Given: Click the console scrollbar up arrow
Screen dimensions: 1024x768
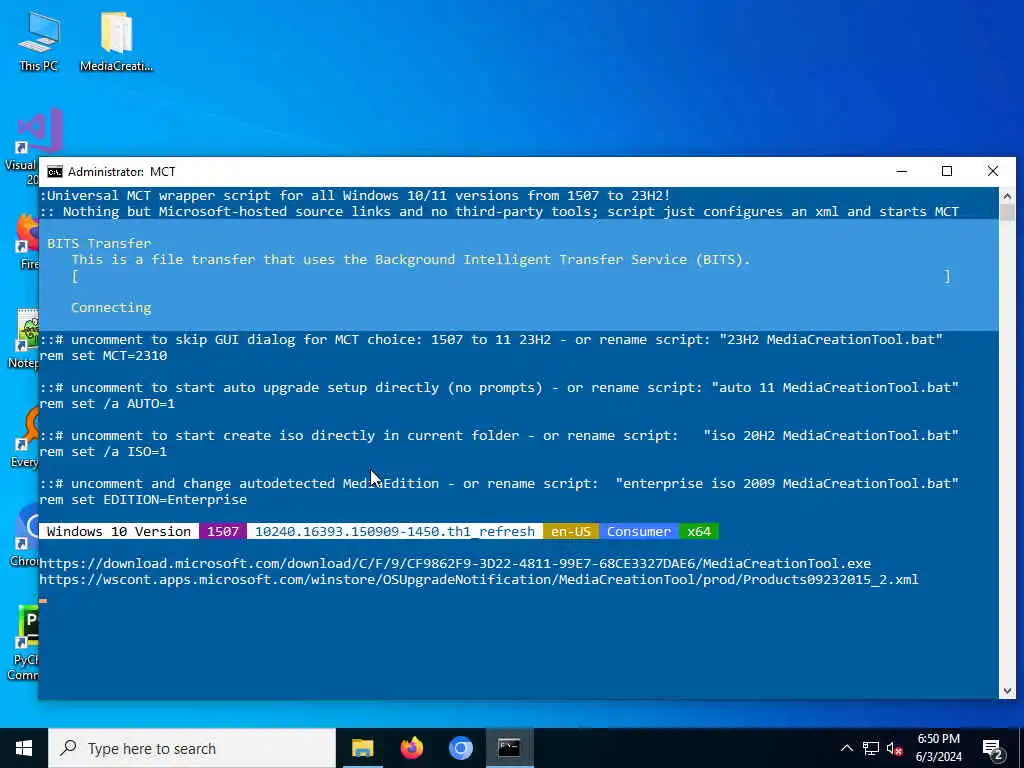Looking at the screenshot, I should coord(1007,196).
